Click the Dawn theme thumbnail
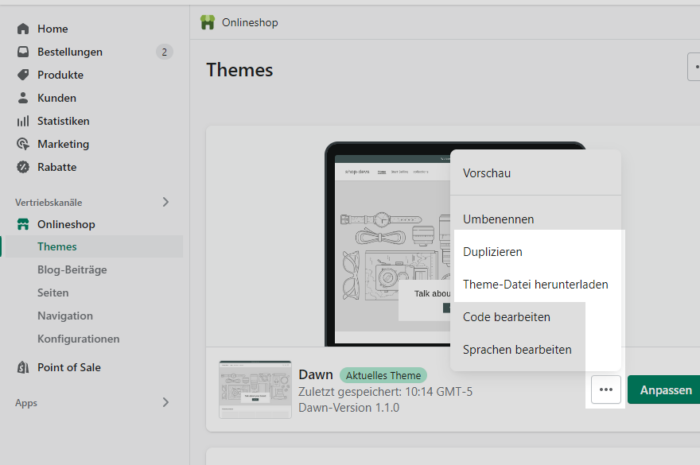The width and height of the screenshot is (700, 465). pyautogui.click(x=255, y=389)
